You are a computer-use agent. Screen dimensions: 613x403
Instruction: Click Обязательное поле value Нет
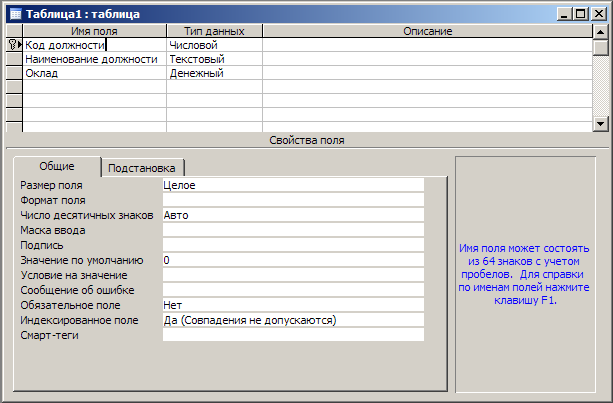click(x=293, y=305)
